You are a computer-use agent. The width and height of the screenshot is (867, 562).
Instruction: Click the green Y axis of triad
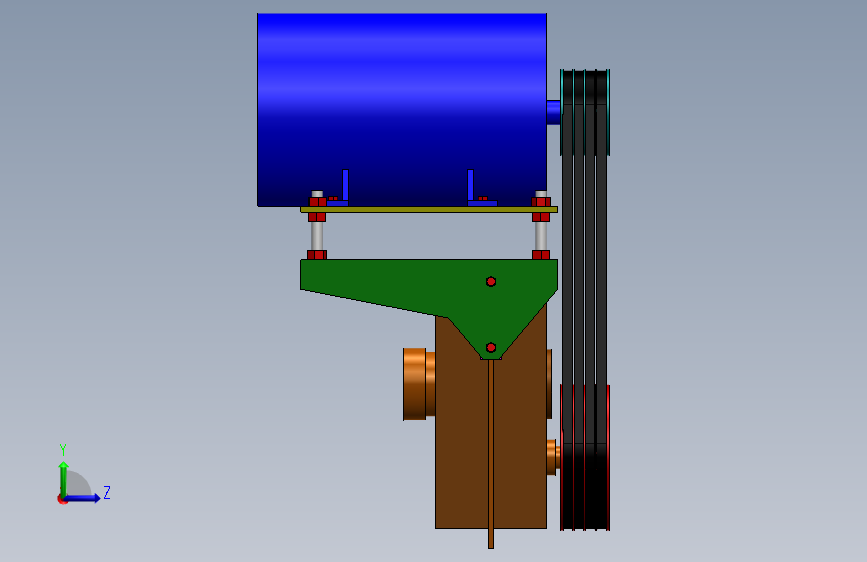64,478
